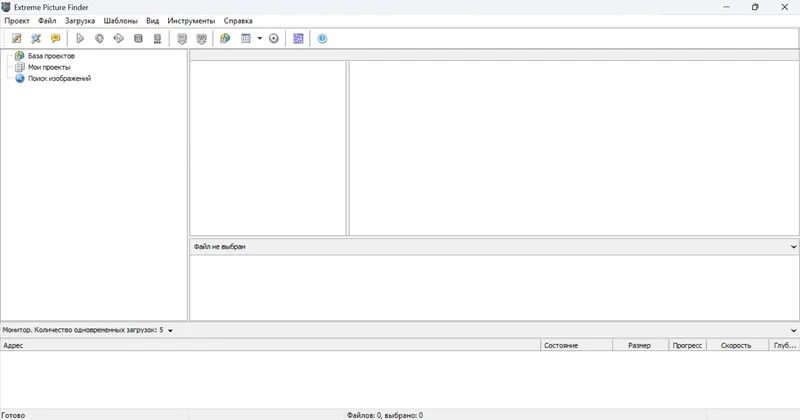800x420 pixels.
Task: Click the Файлов: 0, выбрано: 0 status
Action: [x=385, y=415]
